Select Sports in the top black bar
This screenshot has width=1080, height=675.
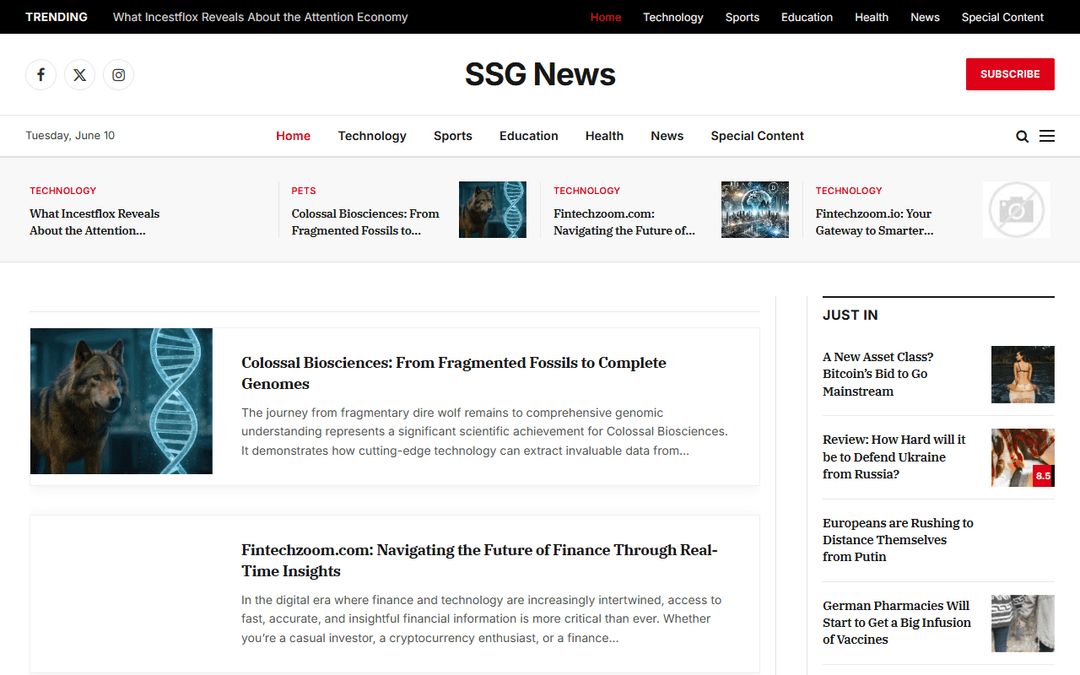(x=742, y=17)
